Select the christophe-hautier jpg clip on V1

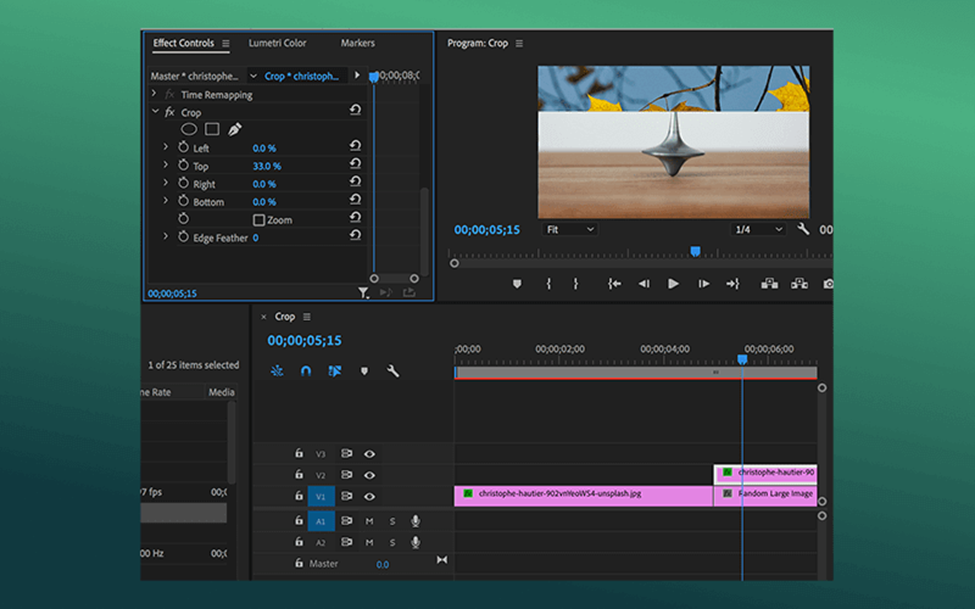coord(583,496)
